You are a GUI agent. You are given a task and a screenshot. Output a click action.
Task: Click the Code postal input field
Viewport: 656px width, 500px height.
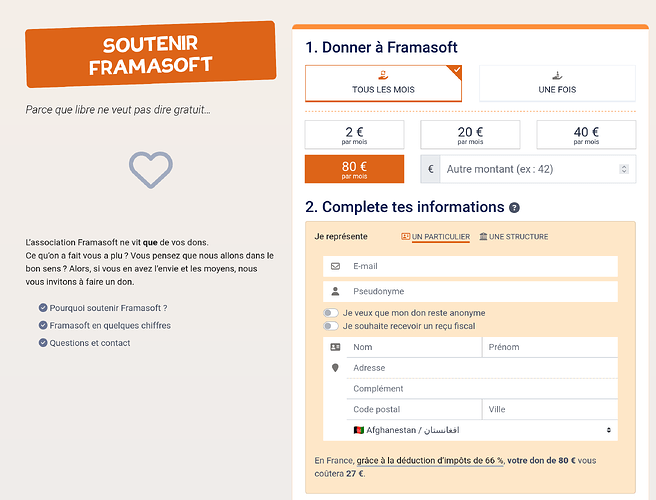pos(414,409)
